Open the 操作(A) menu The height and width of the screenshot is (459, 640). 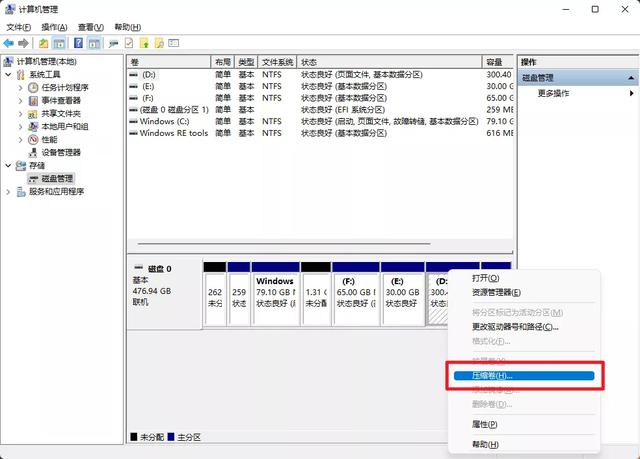coord(54,27)
